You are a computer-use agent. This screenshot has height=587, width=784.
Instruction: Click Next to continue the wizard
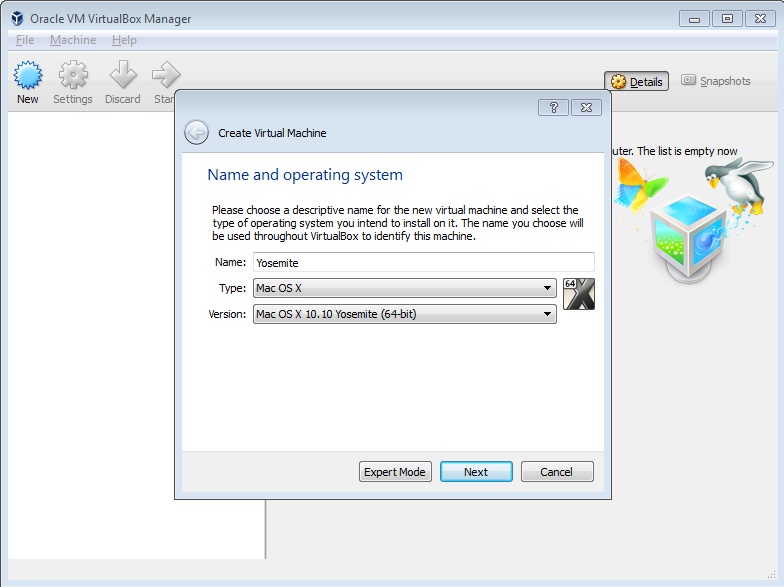[476, 472]
